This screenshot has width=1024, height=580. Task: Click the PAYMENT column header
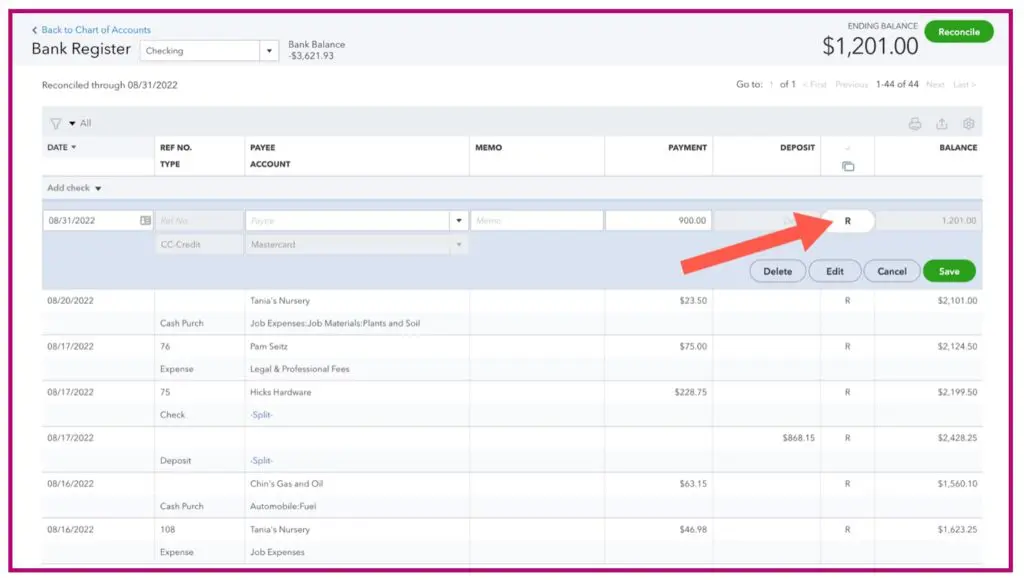[687, 148]
